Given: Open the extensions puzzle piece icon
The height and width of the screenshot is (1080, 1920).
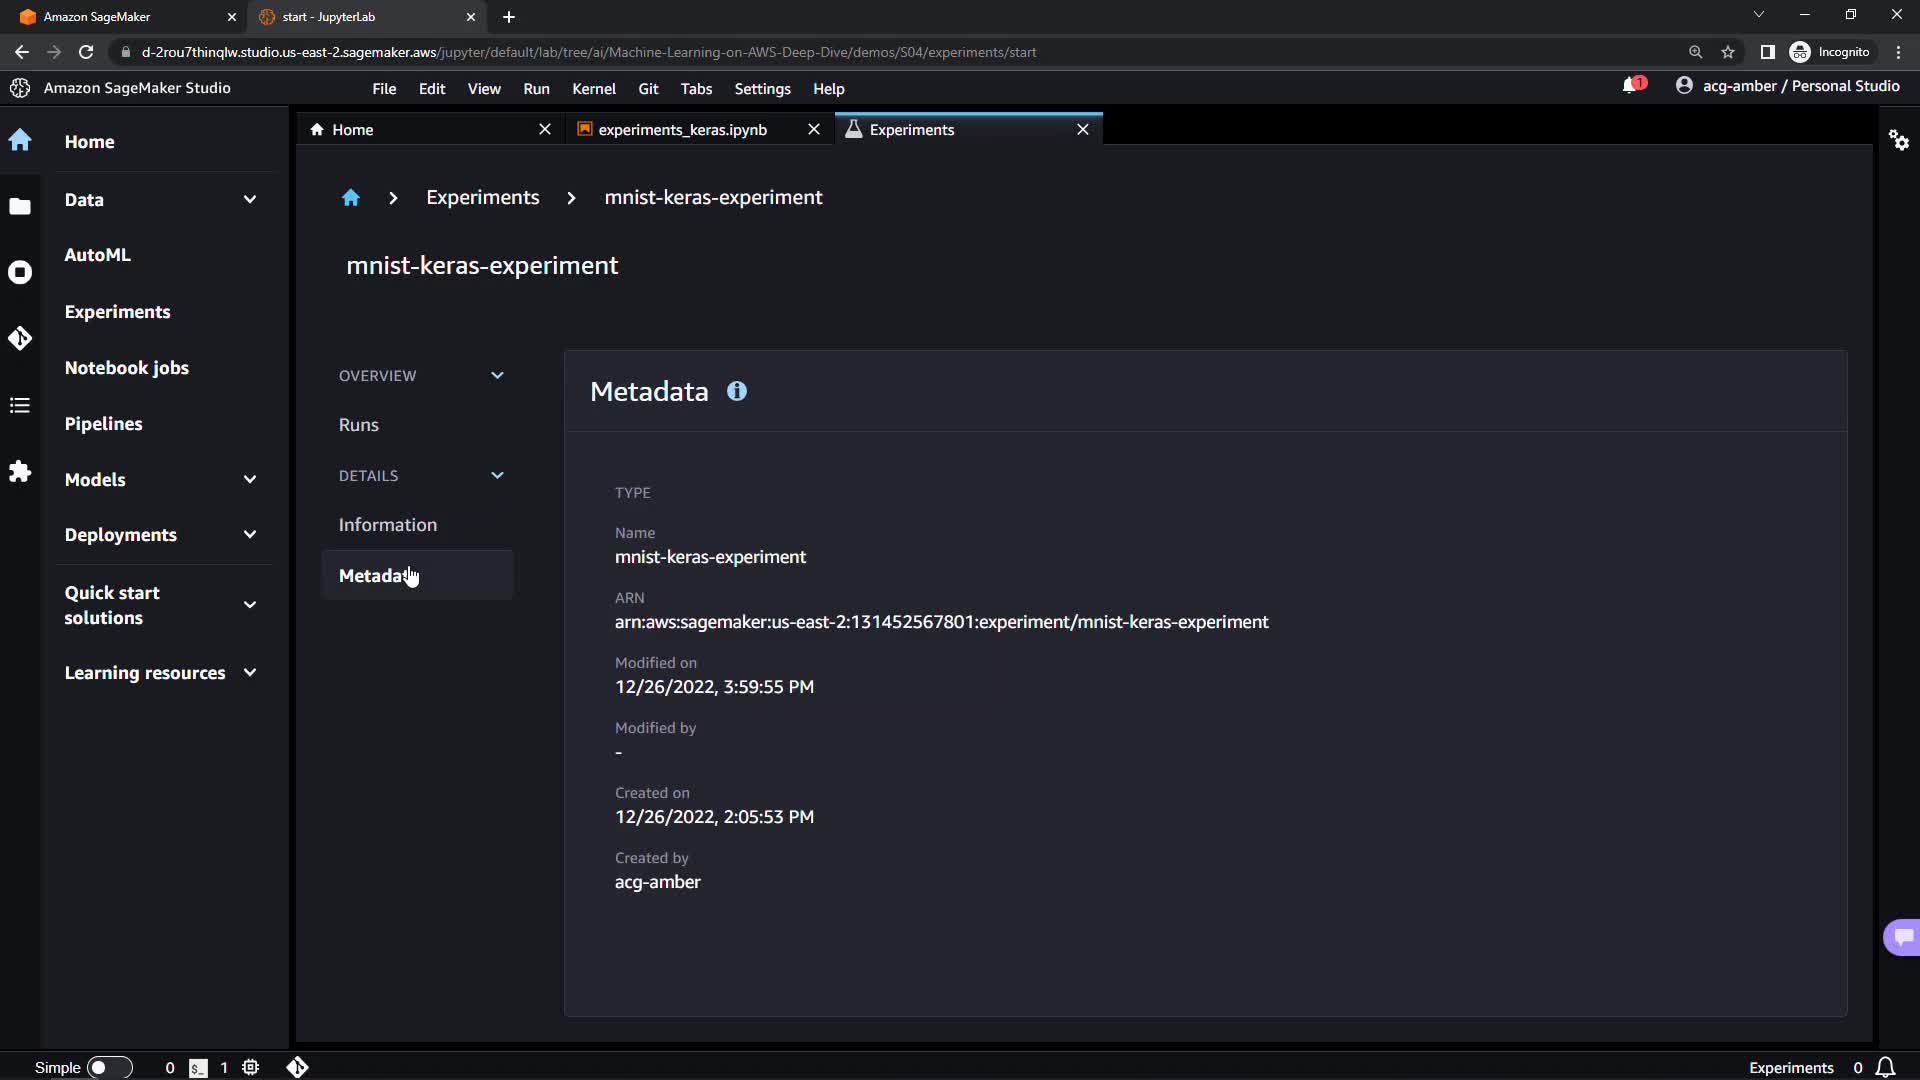Looking at the screenshot, I should pos(20,471).
